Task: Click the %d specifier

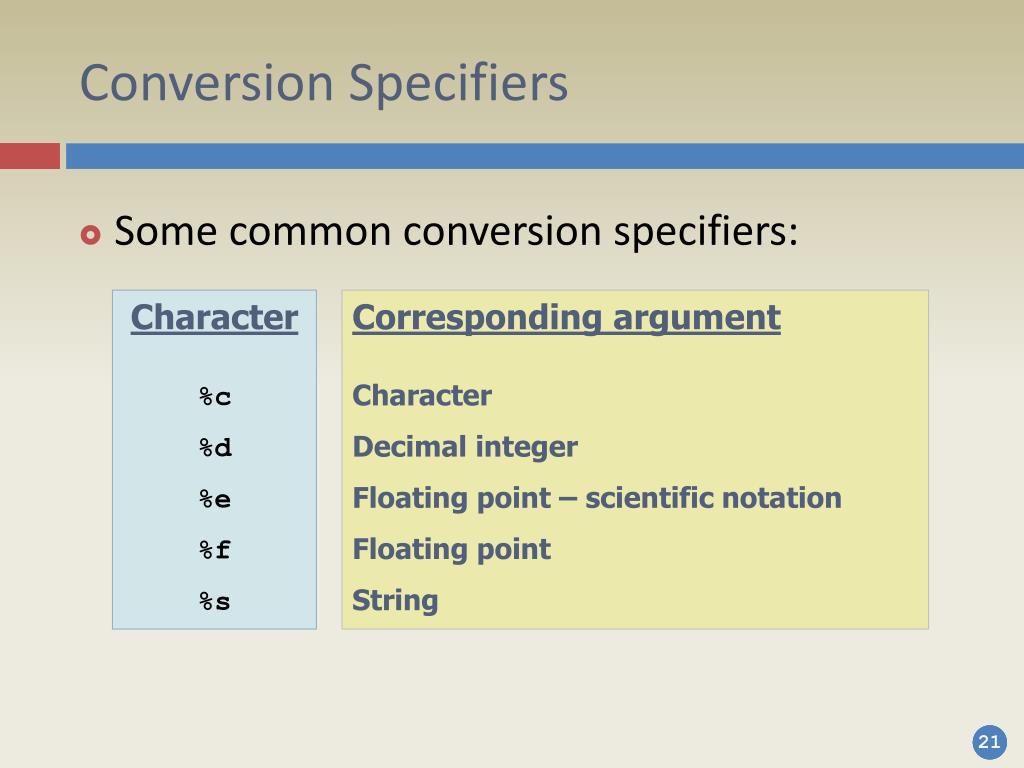Action: (x=215, y=448)
